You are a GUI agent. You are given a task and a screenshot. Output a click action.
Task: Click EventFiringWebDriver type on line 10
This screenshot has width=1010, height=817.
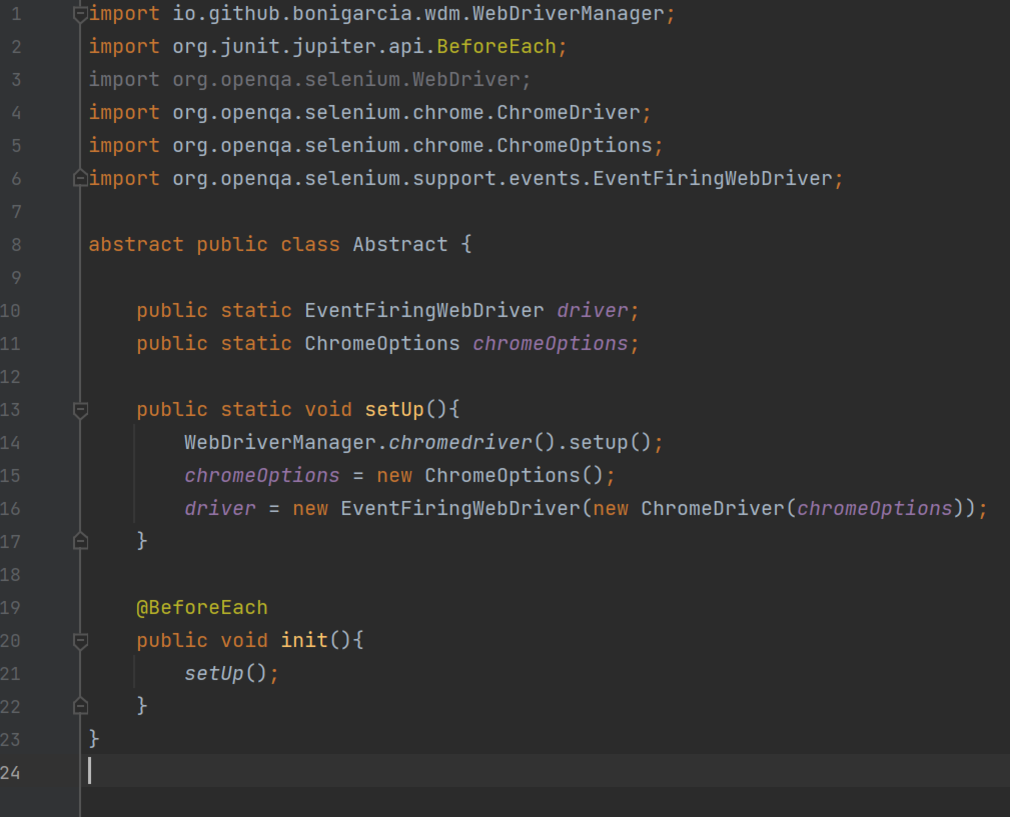point(424,311)
